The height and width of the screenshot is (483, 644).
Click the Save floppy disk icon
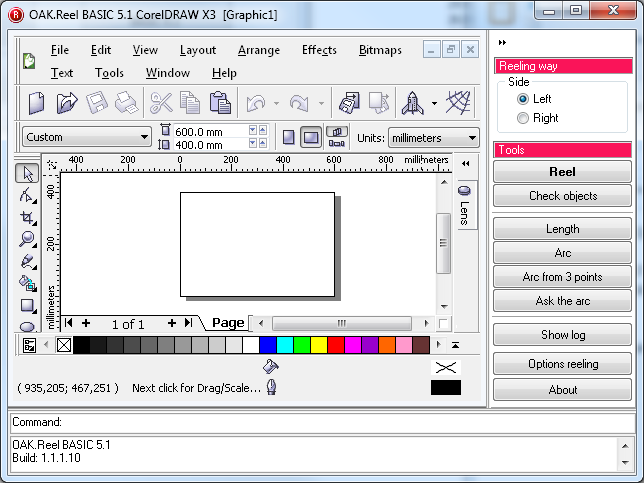[x=97, y=103]
